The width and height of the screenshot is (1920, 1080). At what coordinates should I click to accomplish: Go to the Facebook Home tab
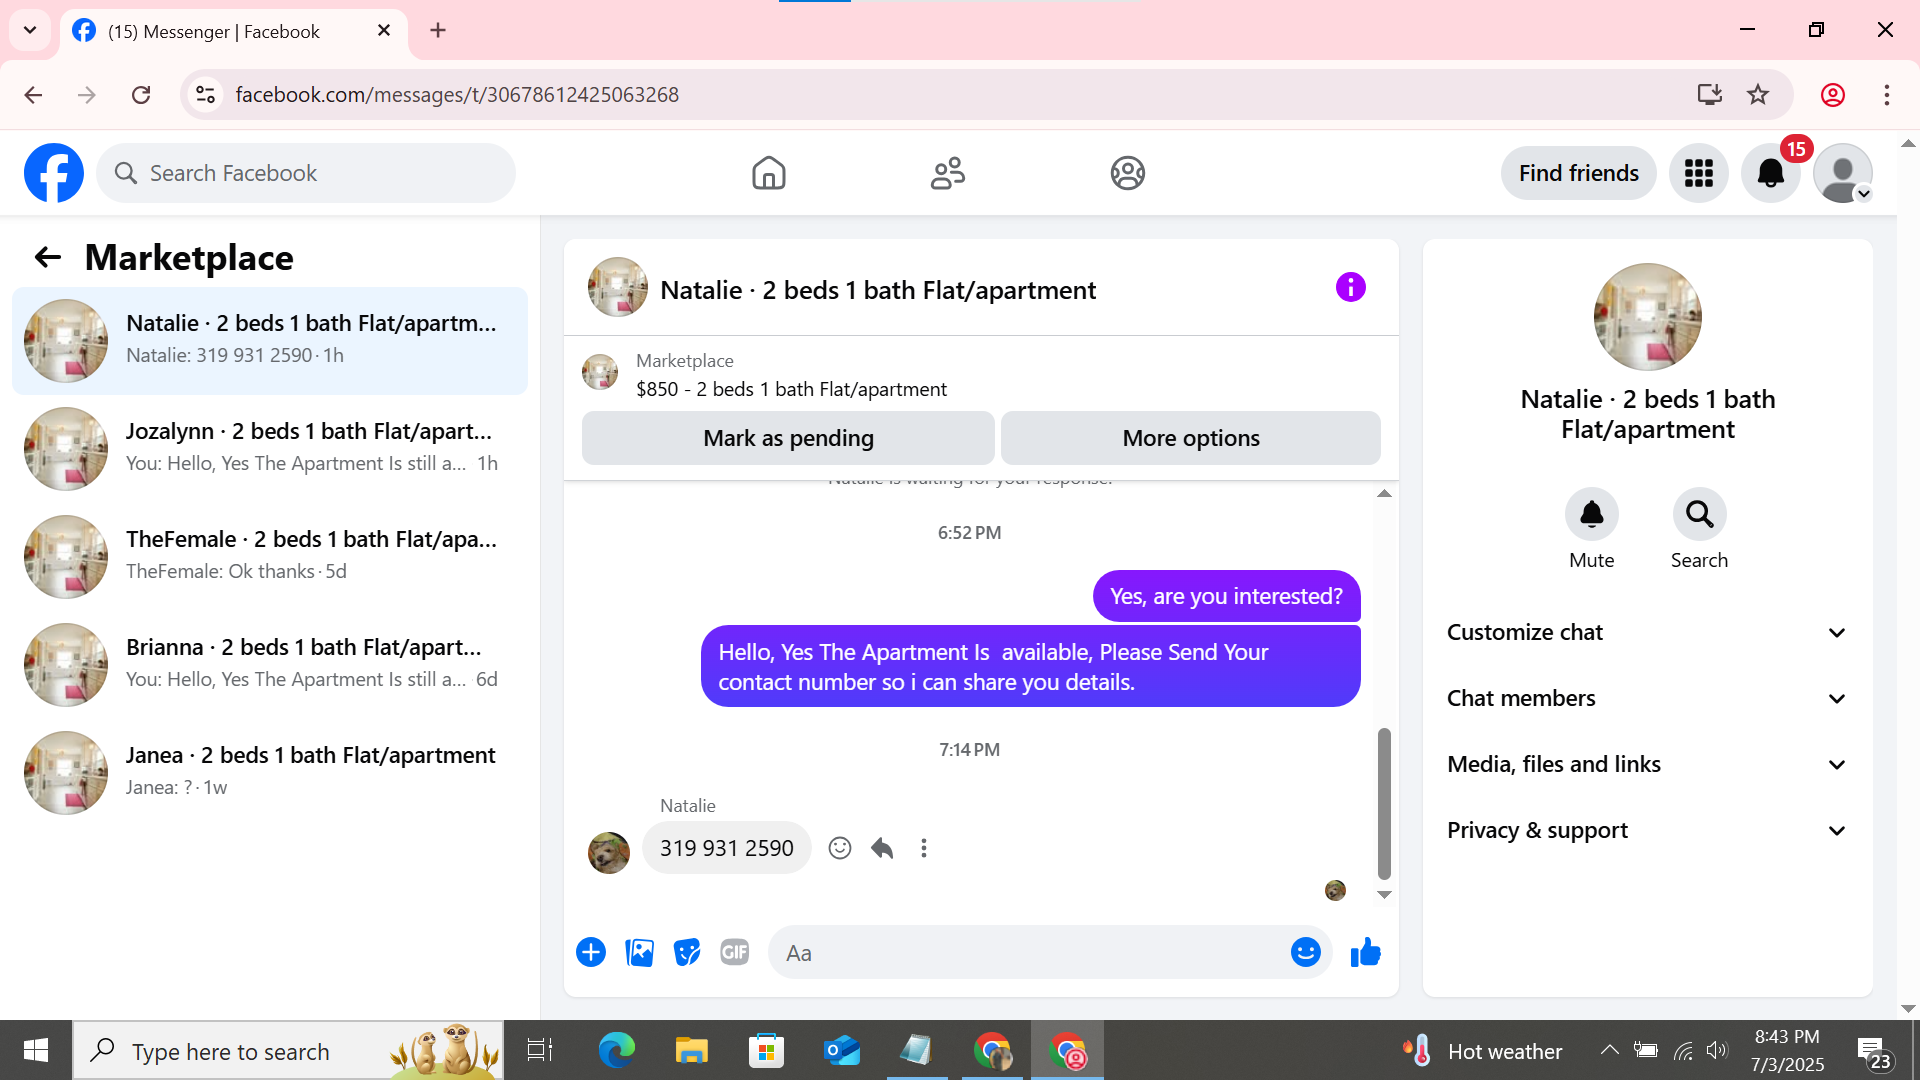[x=768, y=173]
